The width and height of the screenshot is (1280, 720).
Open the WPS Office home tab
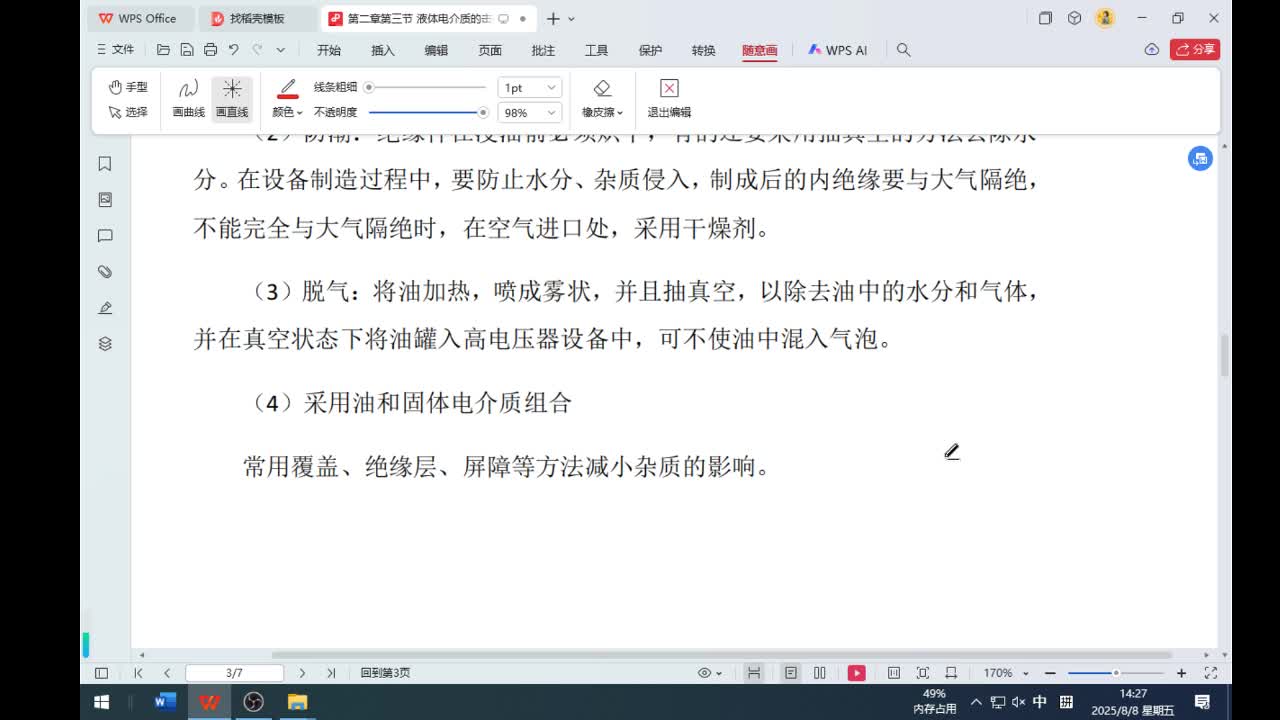click(137, 18)
